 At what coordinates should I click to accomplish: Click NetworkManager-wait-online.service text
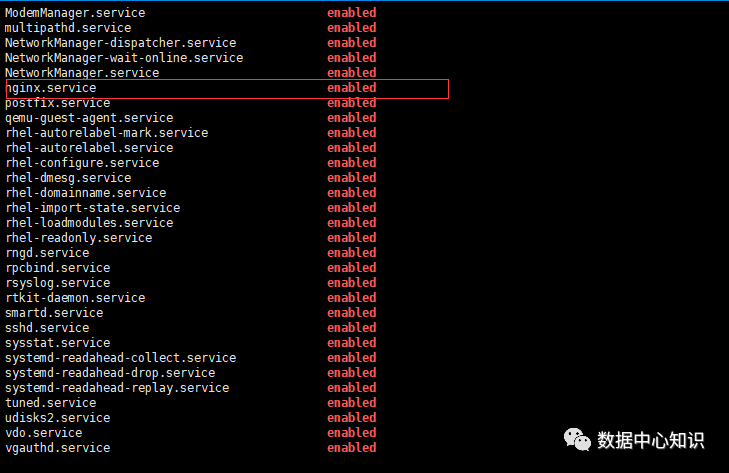click(124, 58)
